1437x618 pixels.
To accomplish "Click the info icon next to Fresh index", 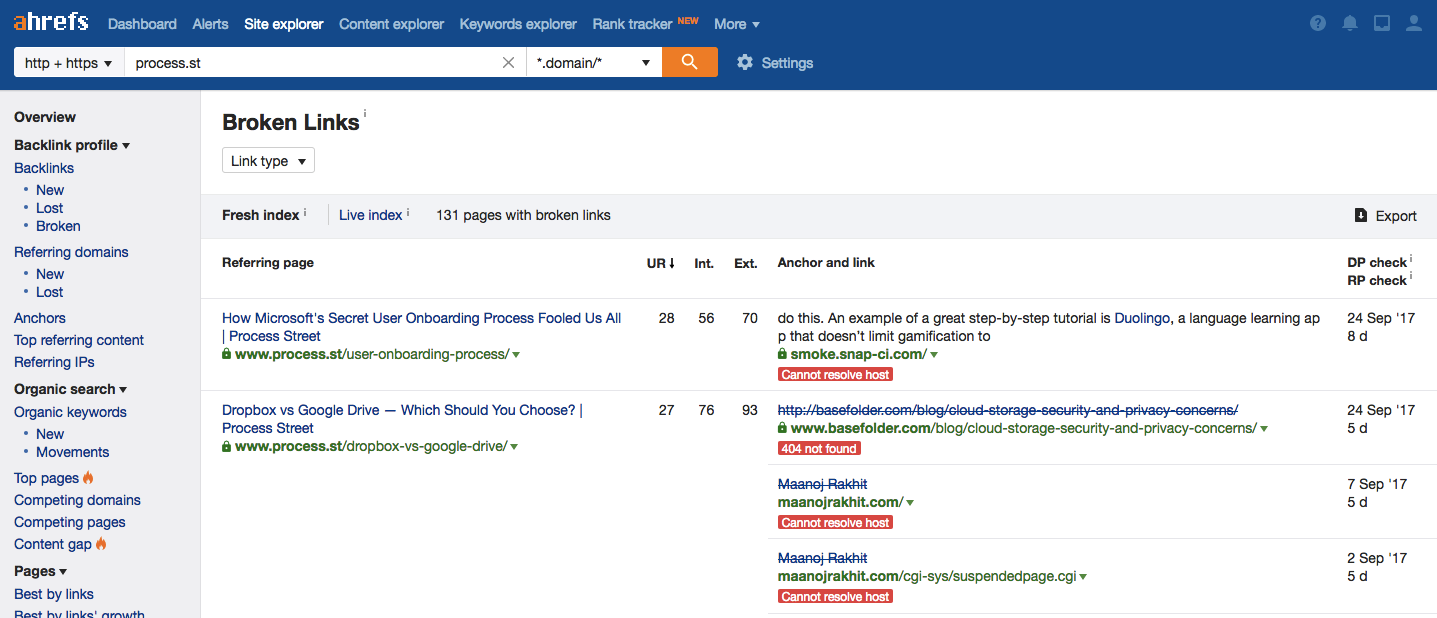I will pos(305,212).
